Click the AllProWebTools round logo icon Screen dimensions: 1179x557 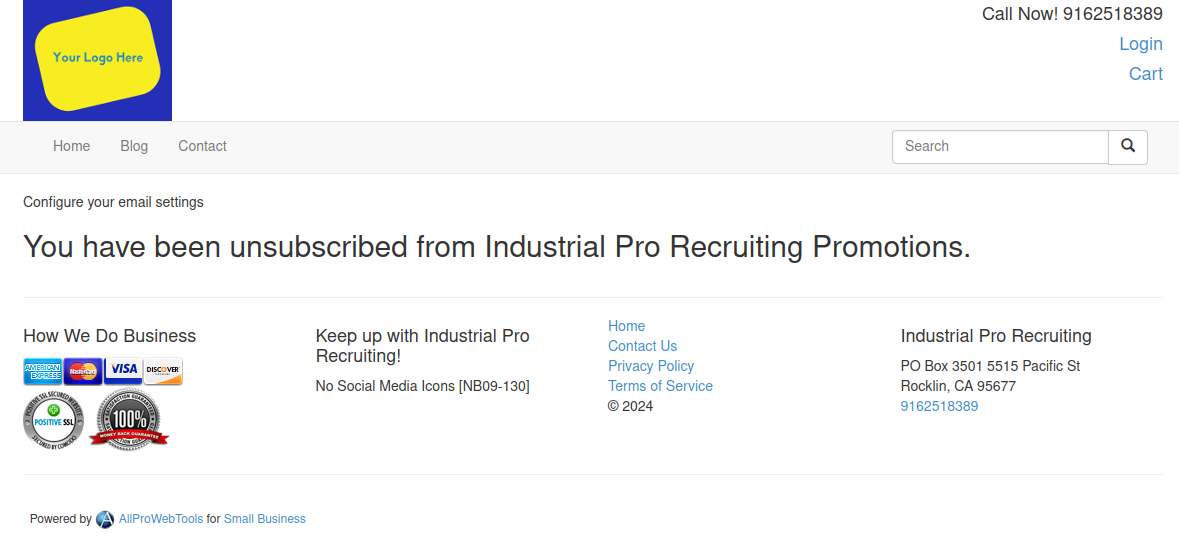click(105, 519)
